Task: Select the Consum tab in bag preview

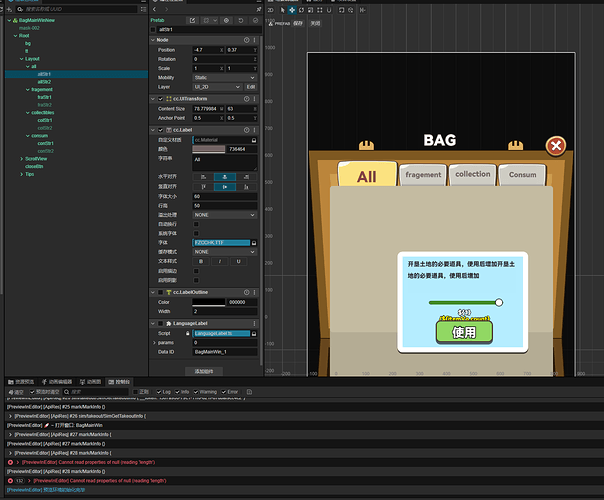Action: [522, 175]
